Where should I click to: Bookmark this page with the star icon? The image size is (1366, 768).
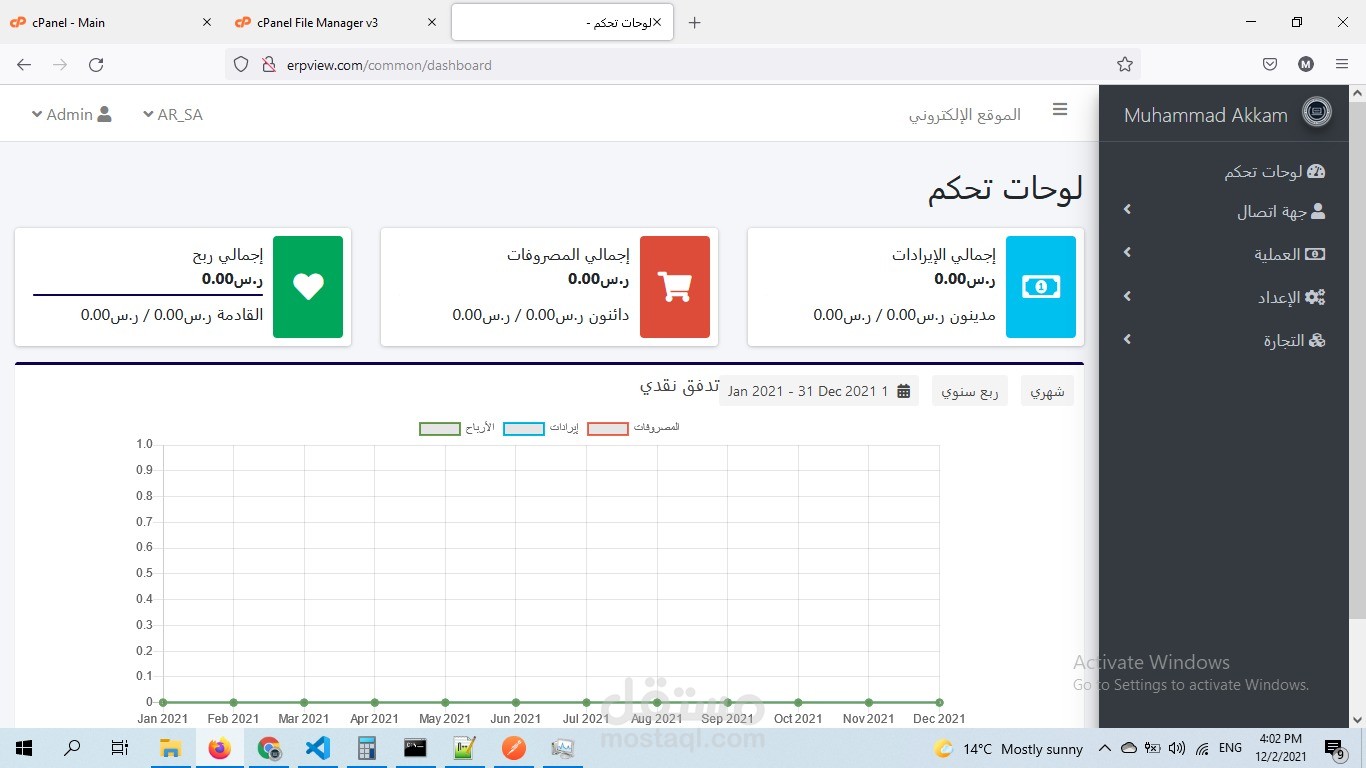[x=1125, y=64]
